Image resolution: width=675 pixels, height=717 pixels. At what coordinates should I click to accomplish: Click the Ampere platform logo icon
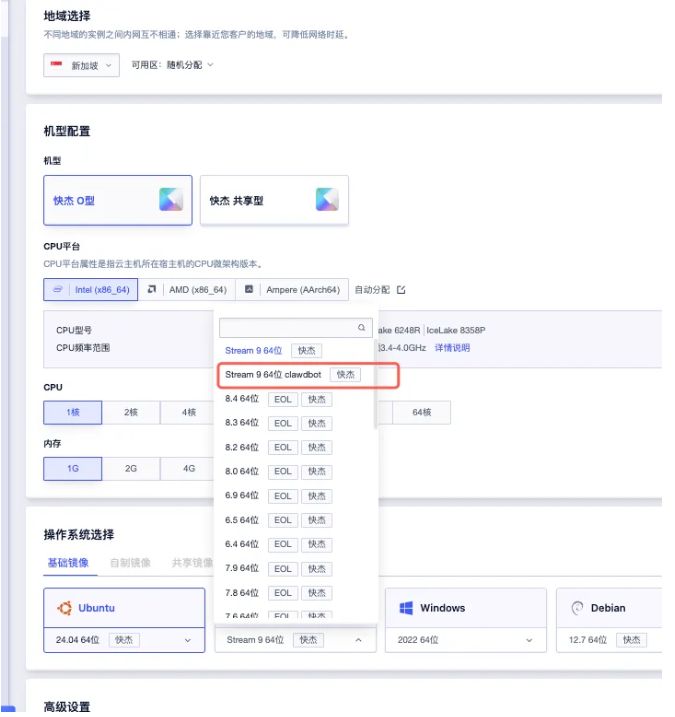(x=249, y=289)
